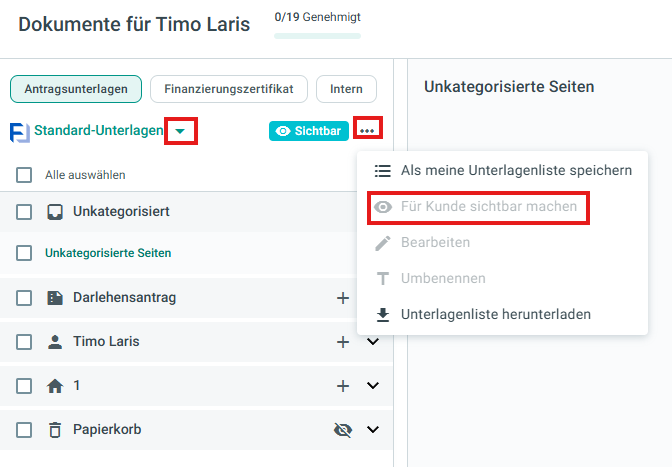
Task: Toggle hidden-eye icon on Papierkorb row
Action: click(x=343, y=430)
